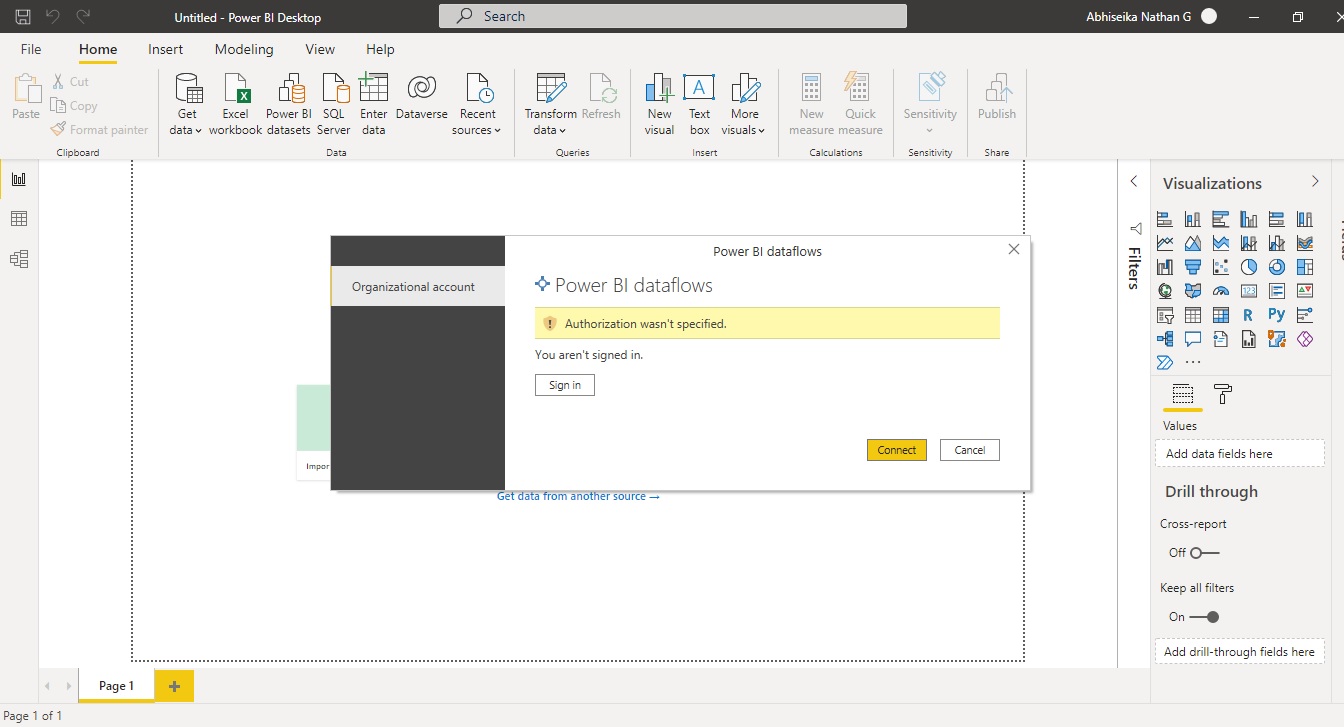Viewport: 1344px width, 727px height.
Task: Click the yellow Connect button
Action: coord(897,450)
